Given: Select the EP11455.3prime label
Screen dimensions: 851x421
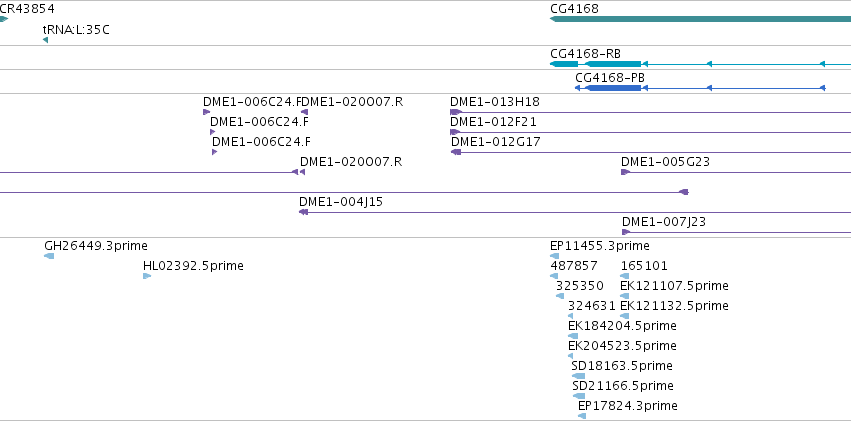Looking at the screenshot, I should (x=600, y=246).
